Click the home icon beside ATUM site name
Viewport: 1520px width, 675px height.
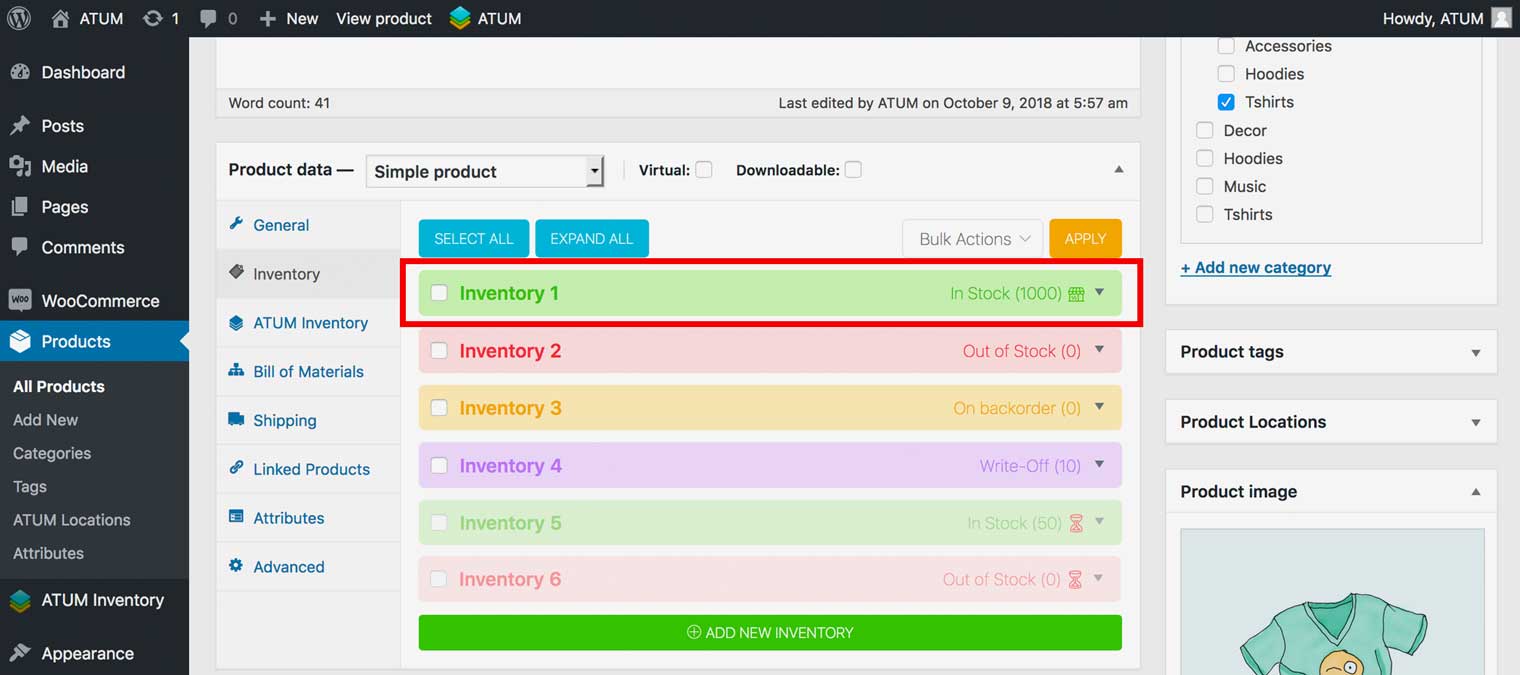(x=61, y=18)
